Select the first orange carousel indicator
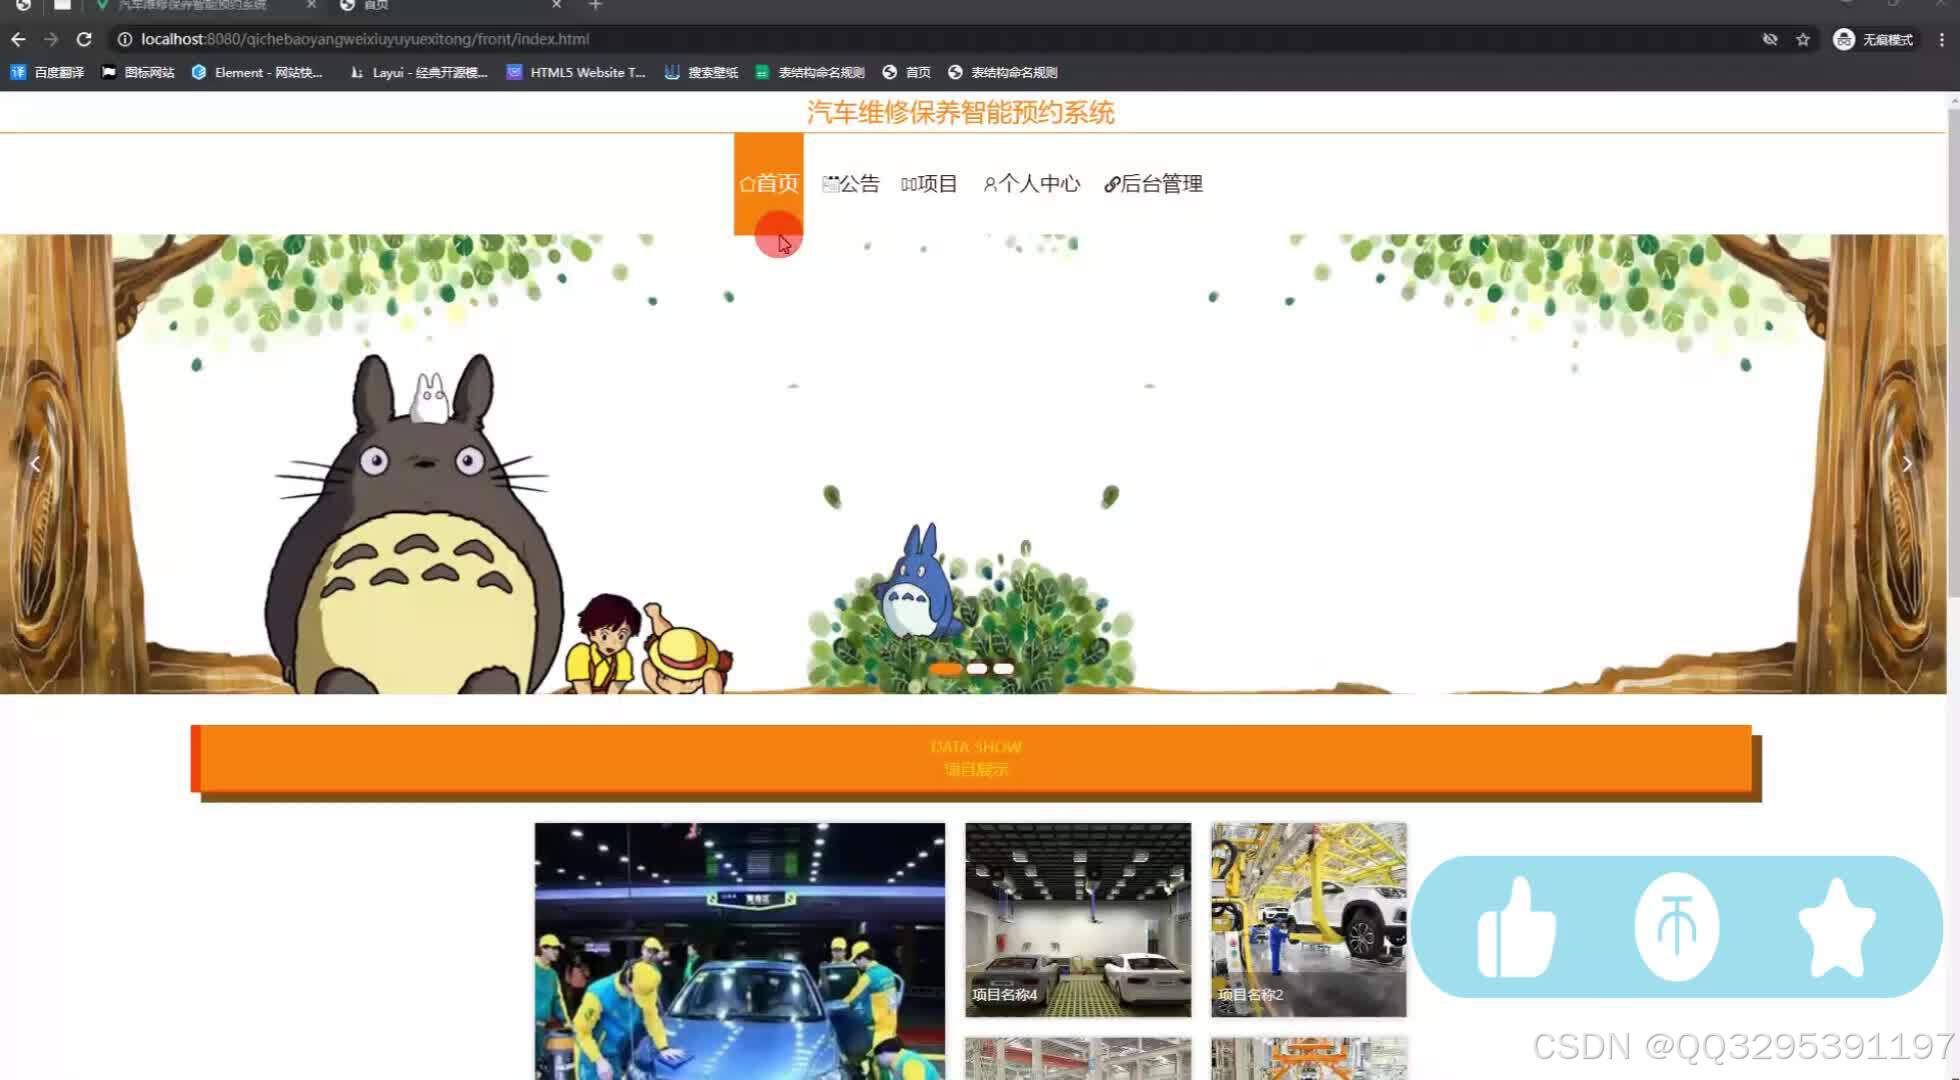1960x1080 pixels. pyautogui.click(x=945, y=669)
